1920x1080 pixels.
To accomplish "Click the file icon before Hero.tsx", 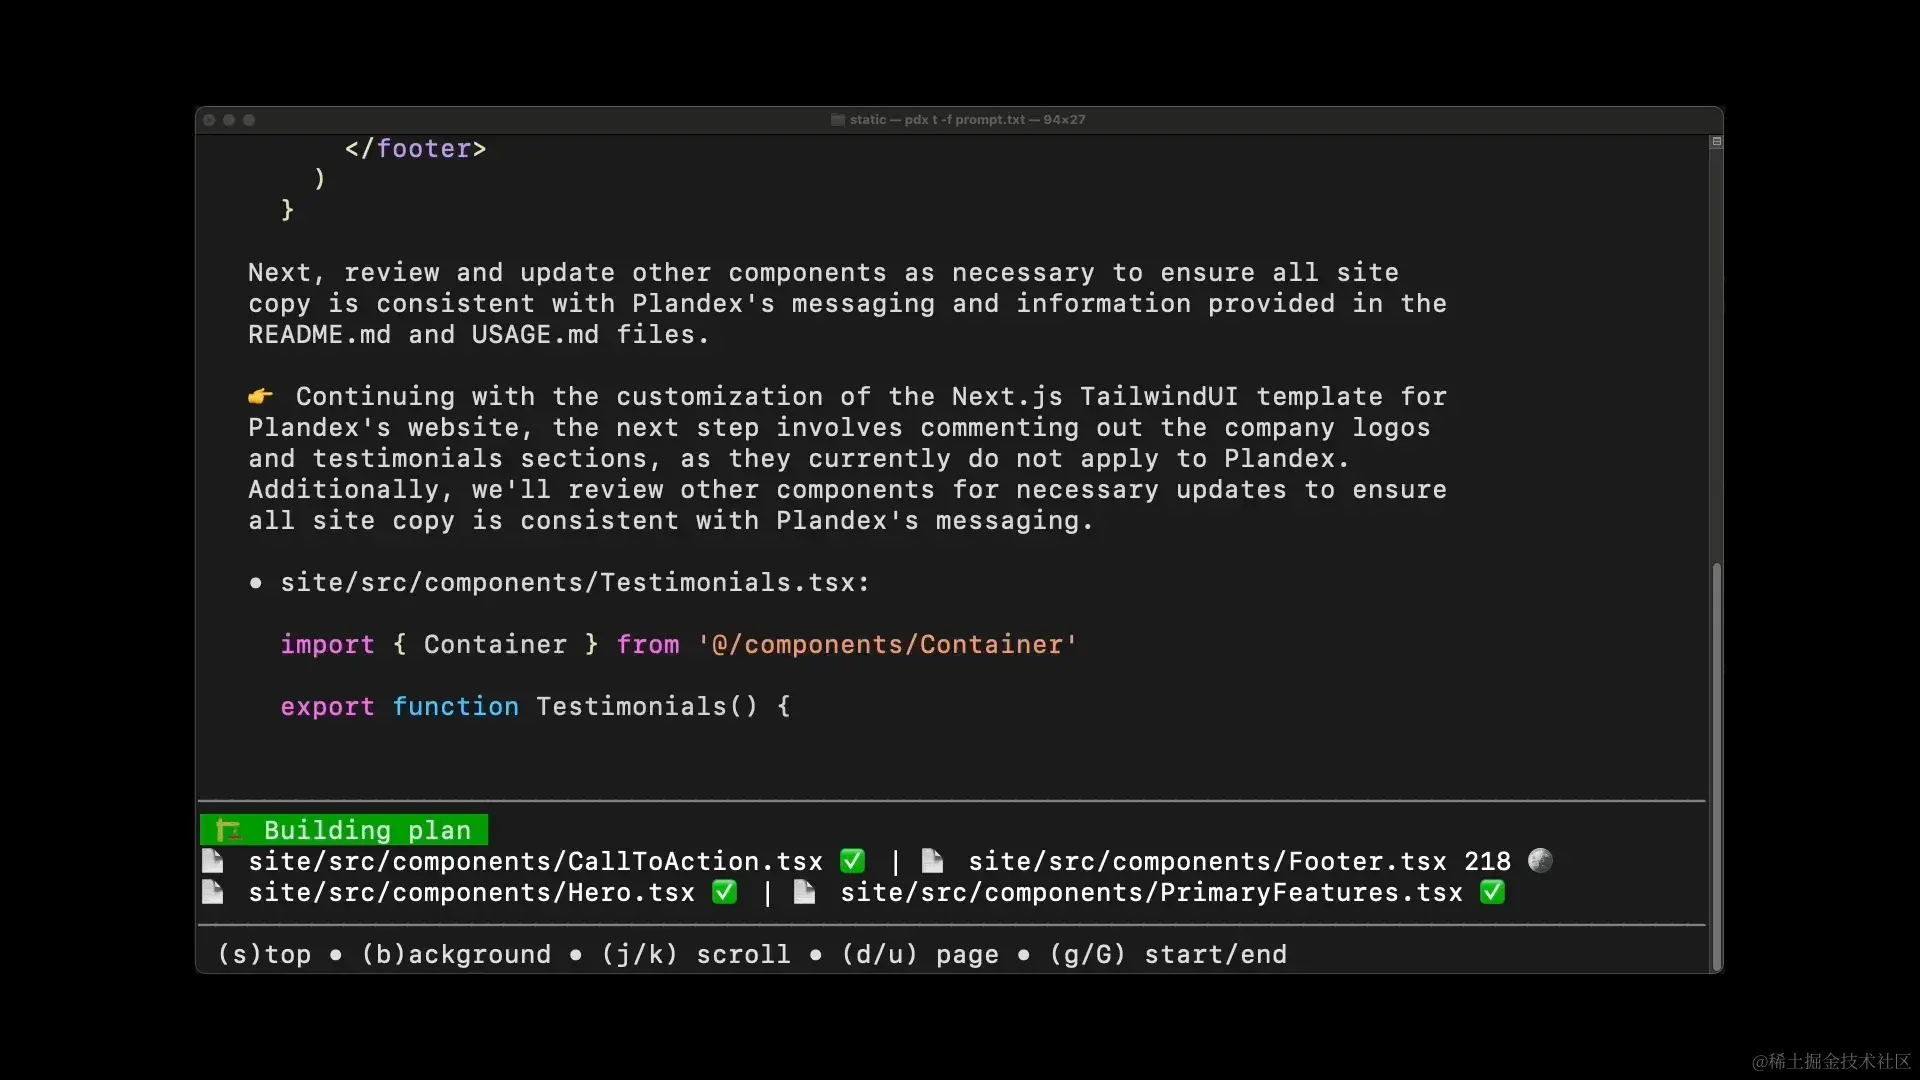I will 213,892.
